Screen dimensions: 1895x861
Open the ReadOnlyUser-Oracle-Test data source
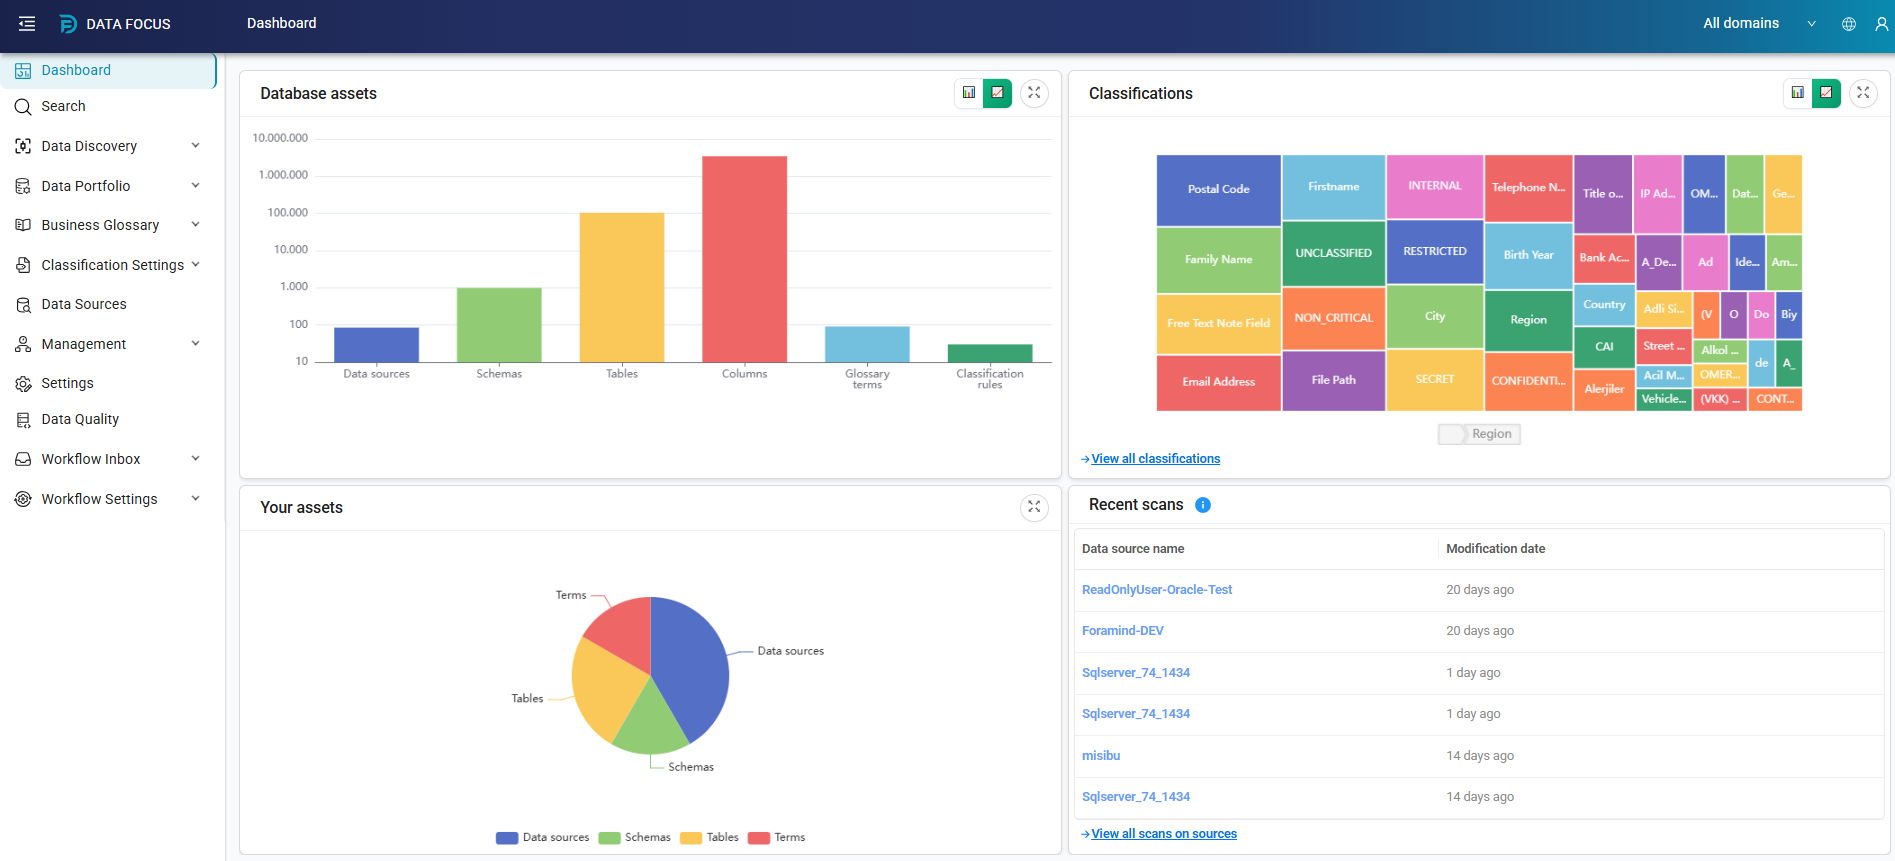(1157, 590)
